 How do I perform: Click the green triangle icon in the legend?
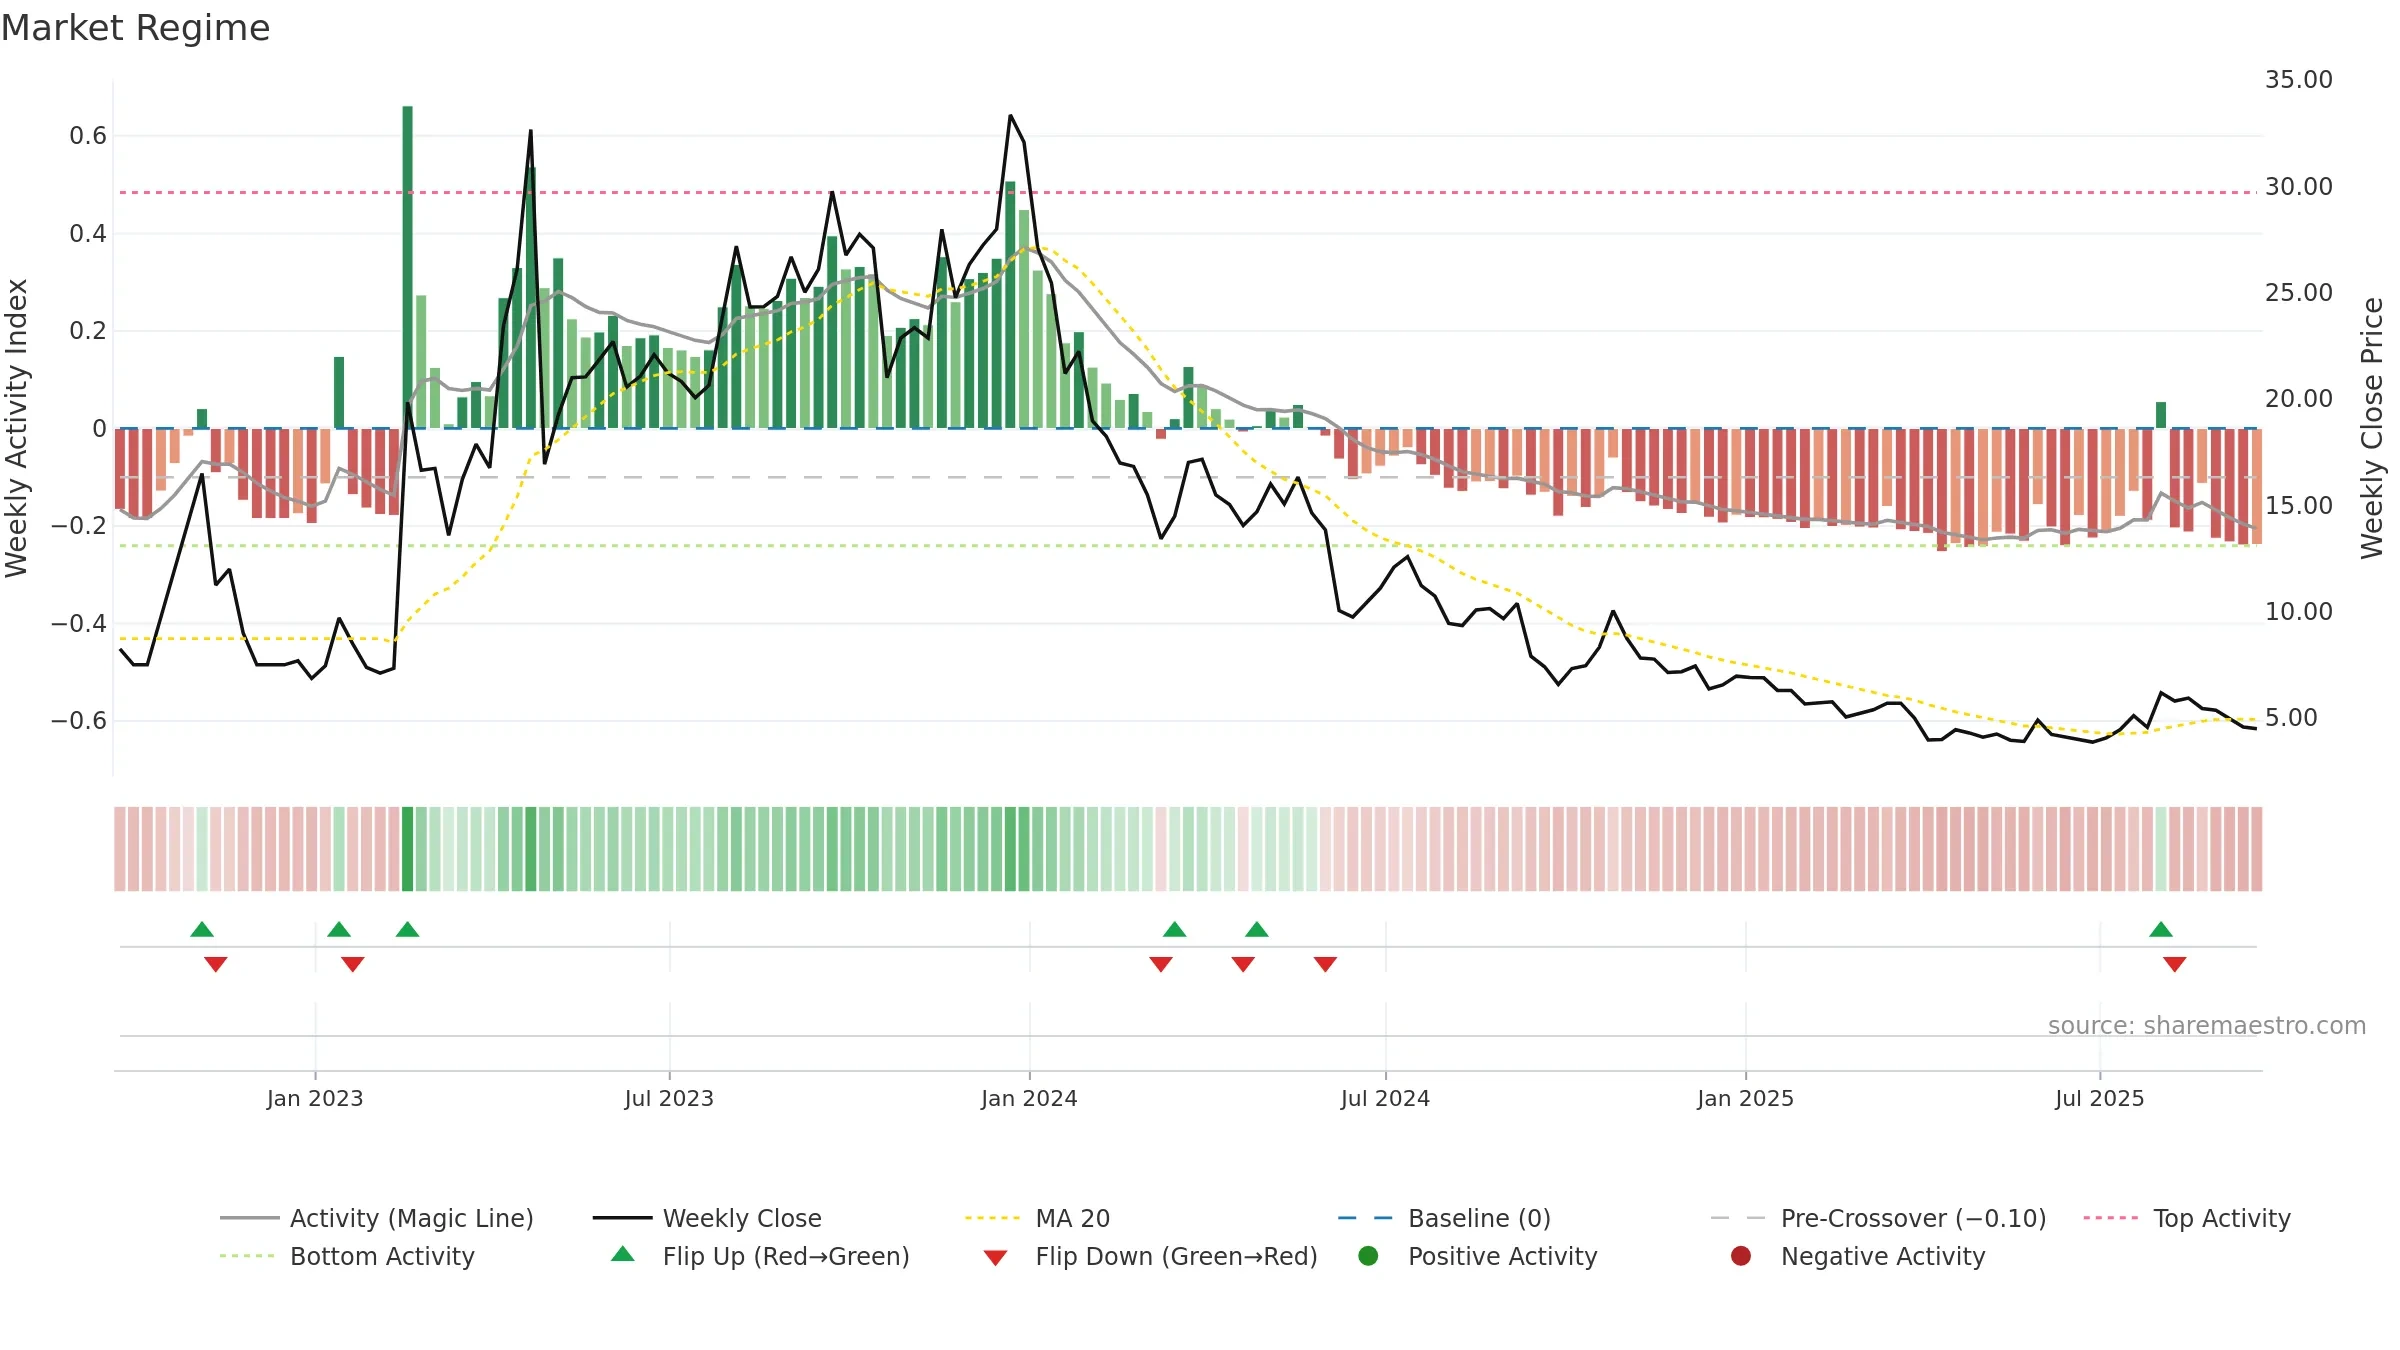623,1254
